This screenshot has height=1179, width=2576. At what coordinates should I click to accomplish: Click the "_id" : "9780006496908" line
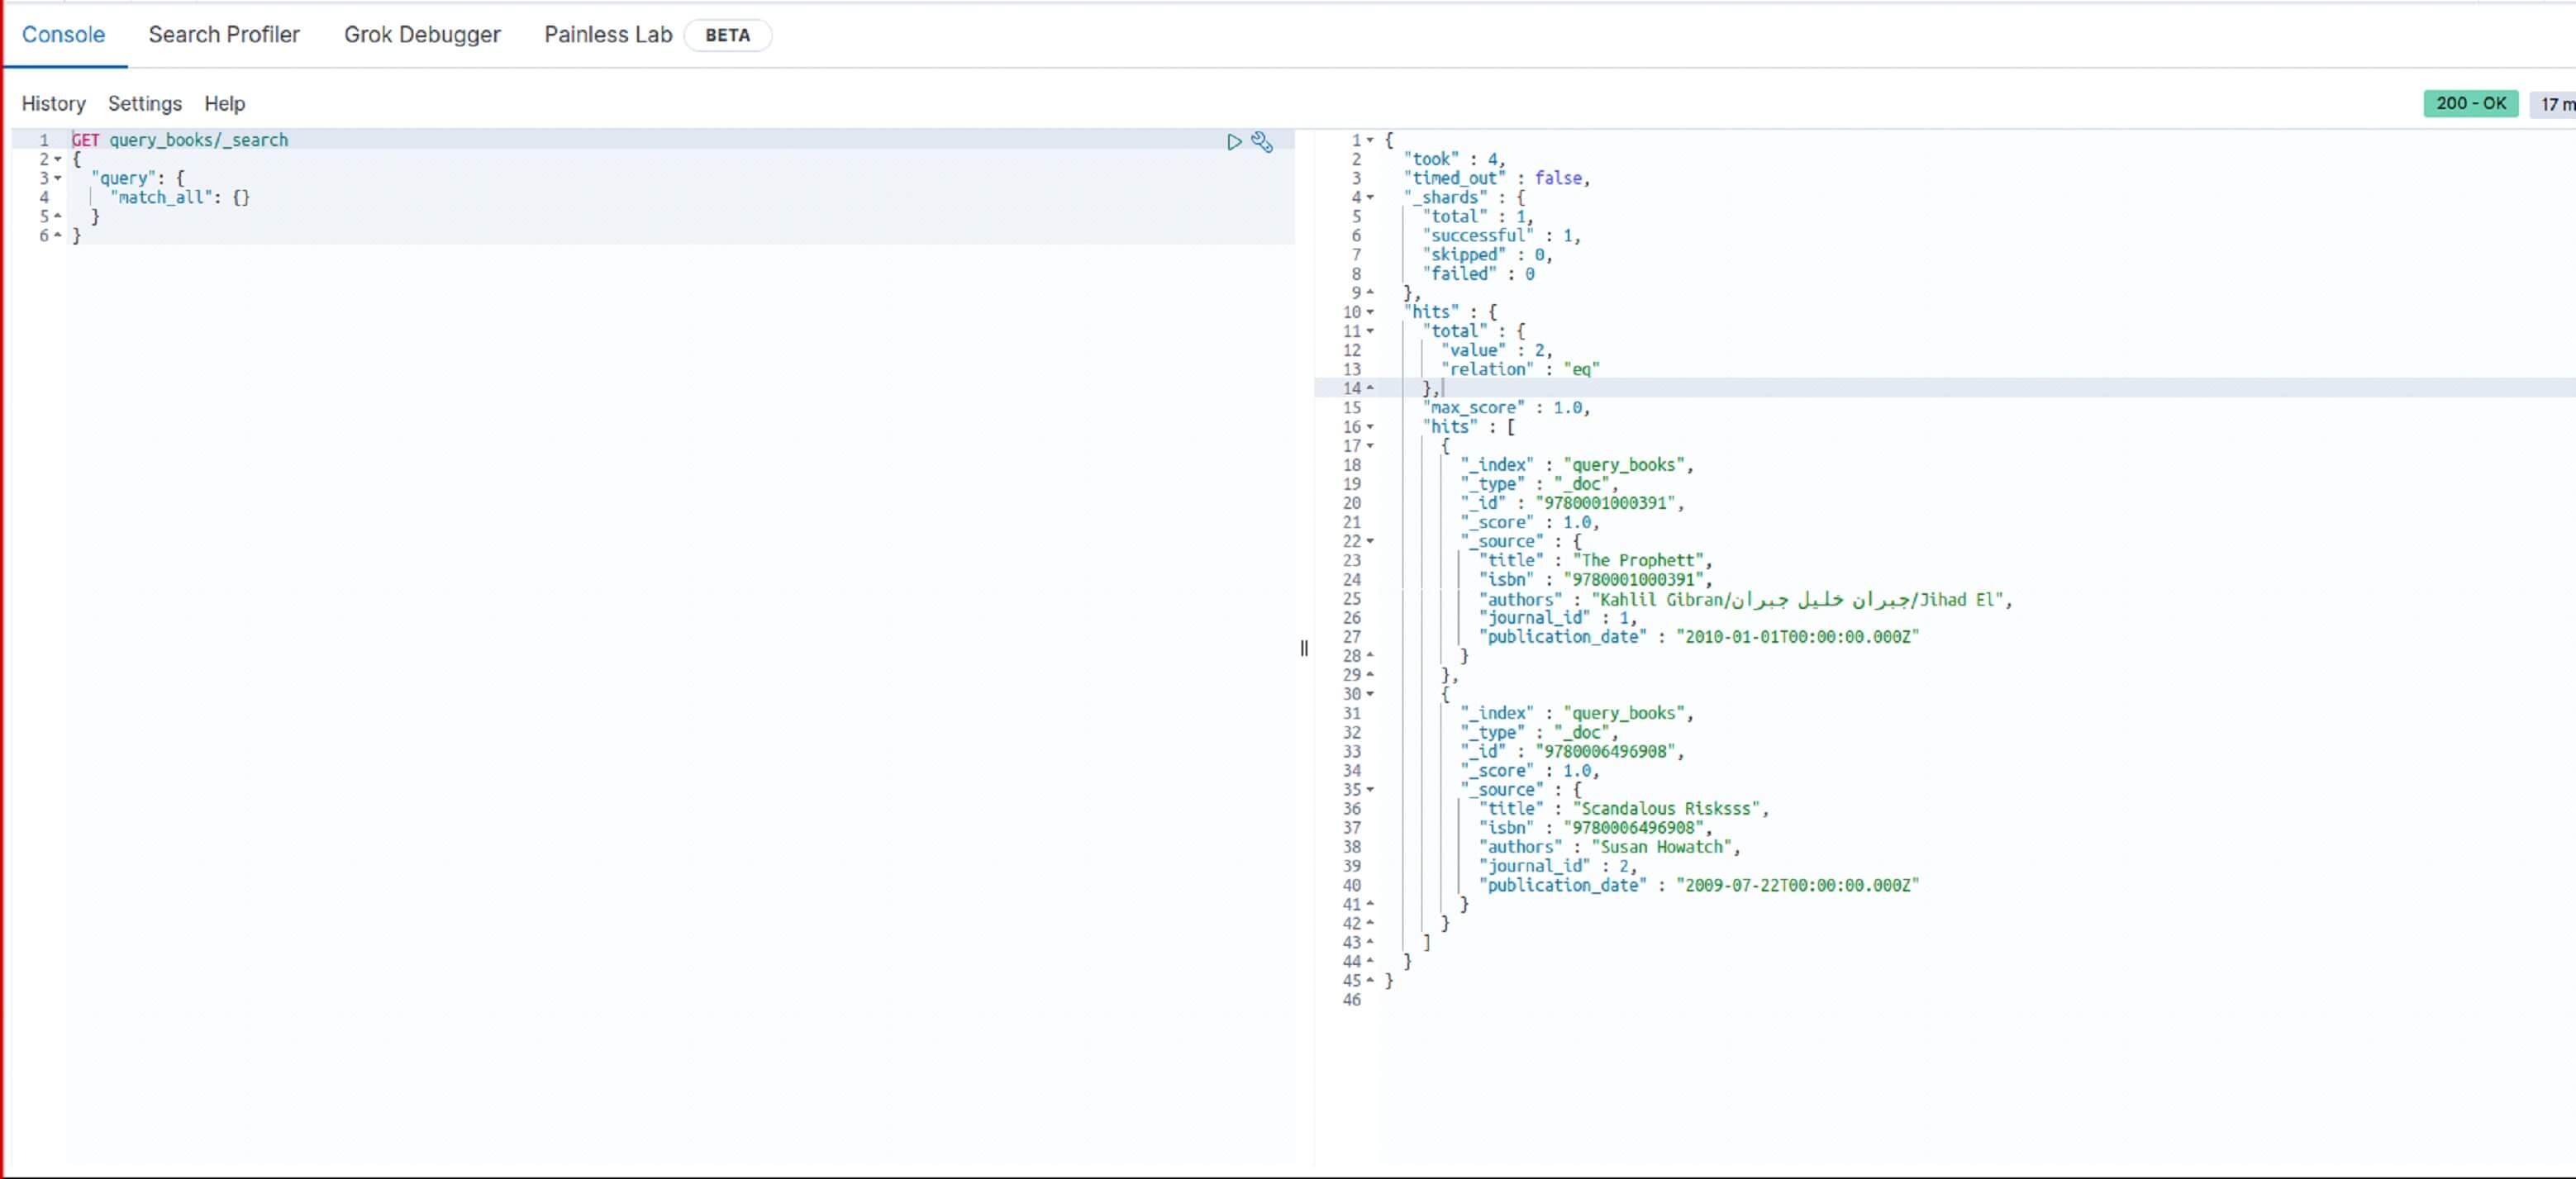1572,751
